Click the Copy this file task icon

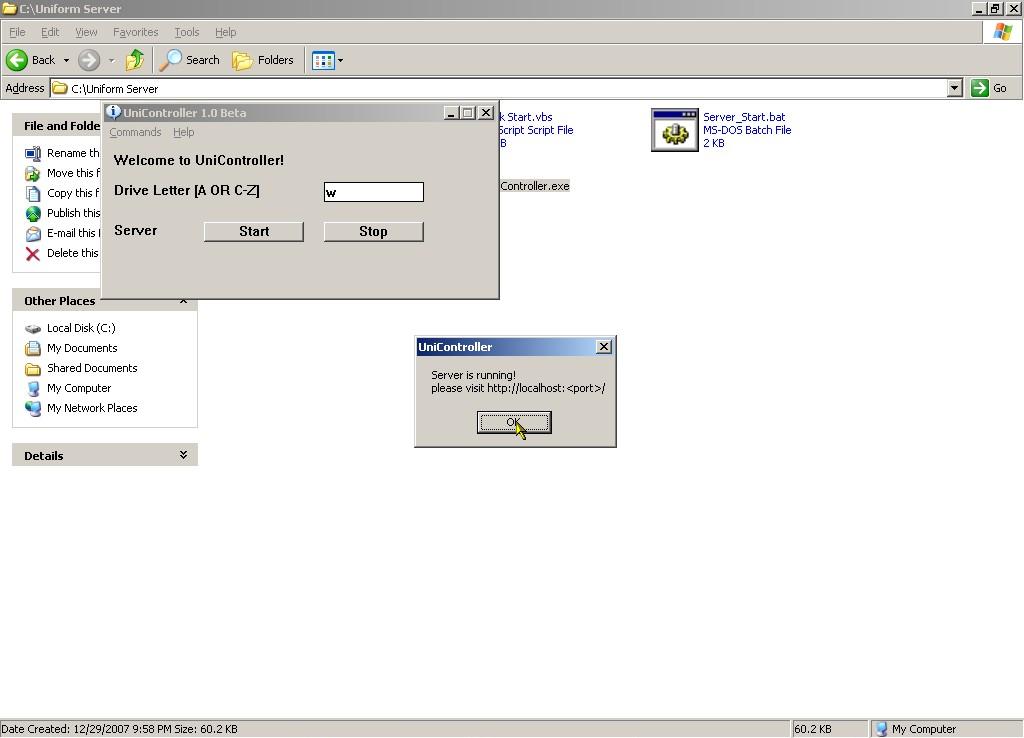pos(33,193)
